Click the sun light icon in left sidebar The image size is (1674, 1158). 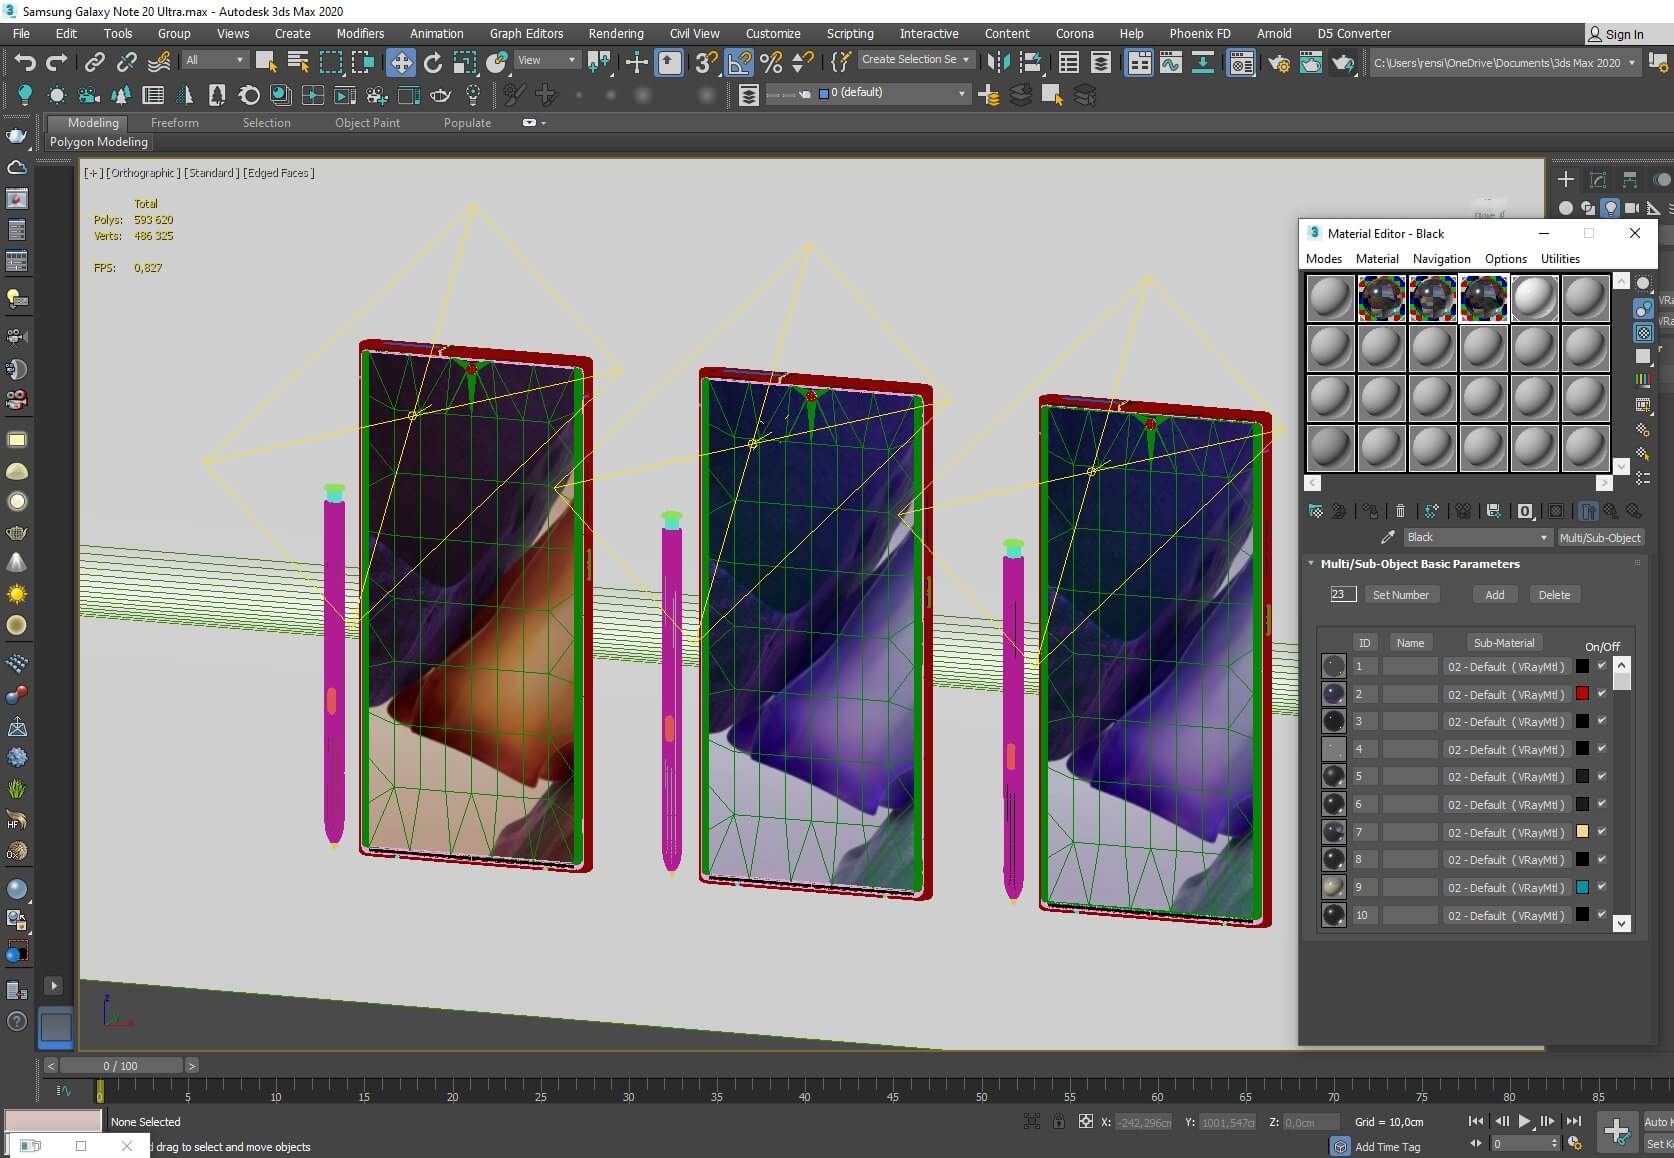pyautogui.click(x=17, y=594)
